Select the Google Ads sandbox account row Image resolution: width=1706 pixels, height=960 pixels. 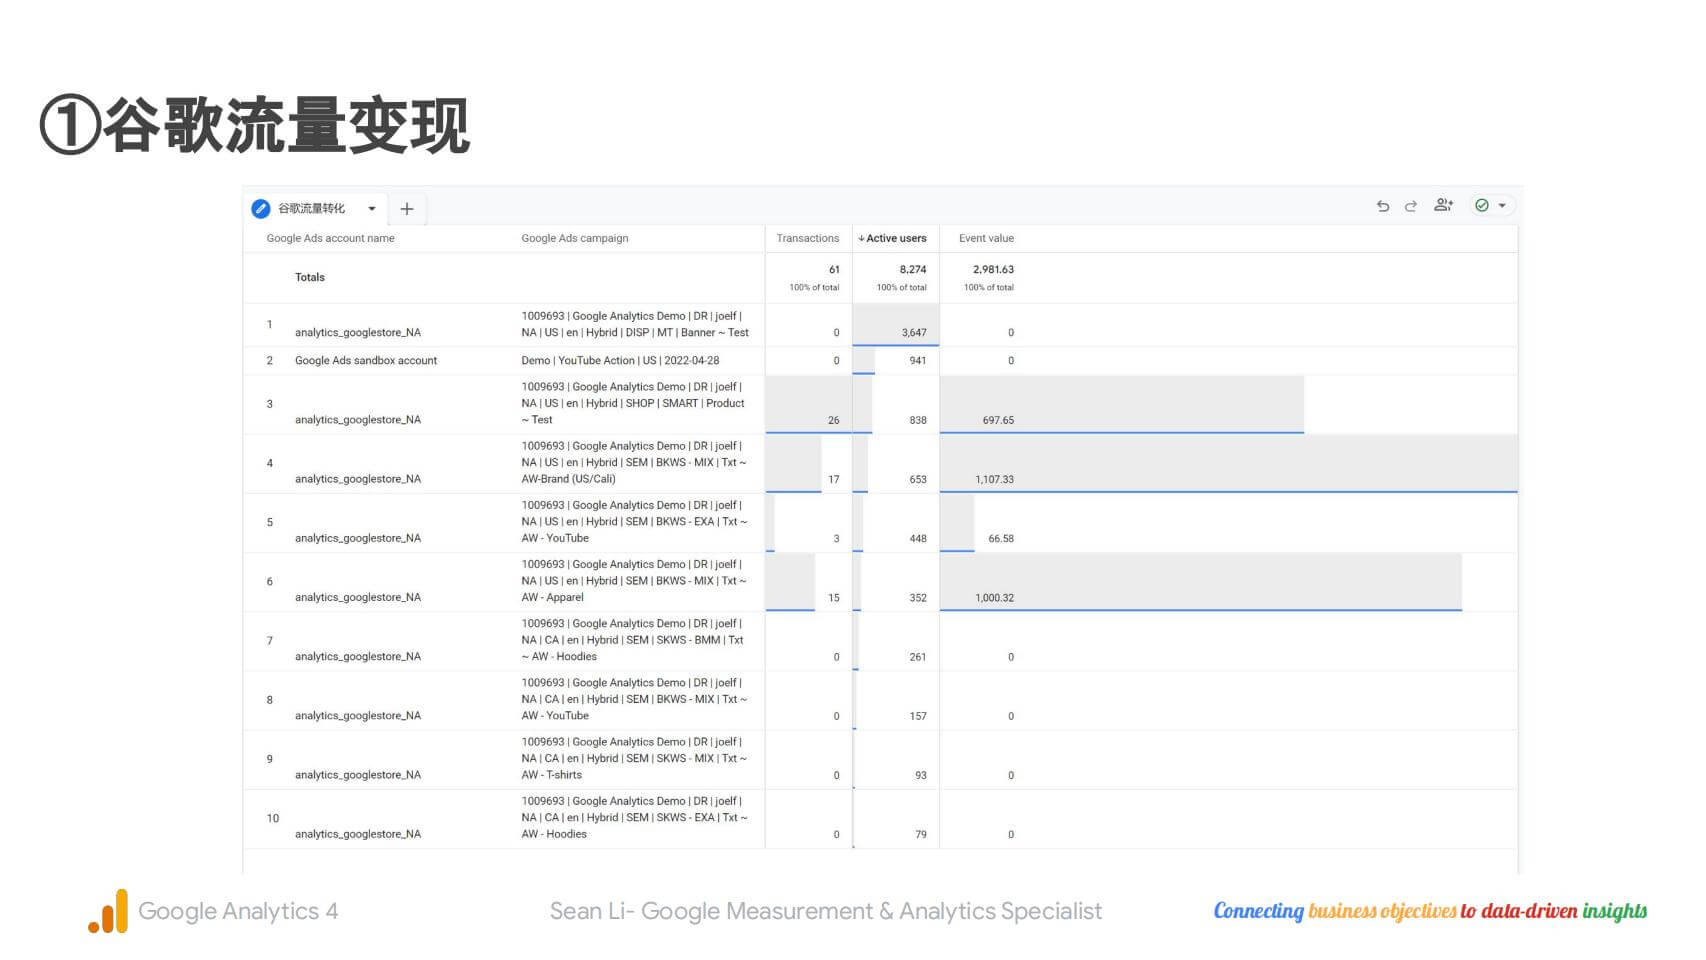365,361
